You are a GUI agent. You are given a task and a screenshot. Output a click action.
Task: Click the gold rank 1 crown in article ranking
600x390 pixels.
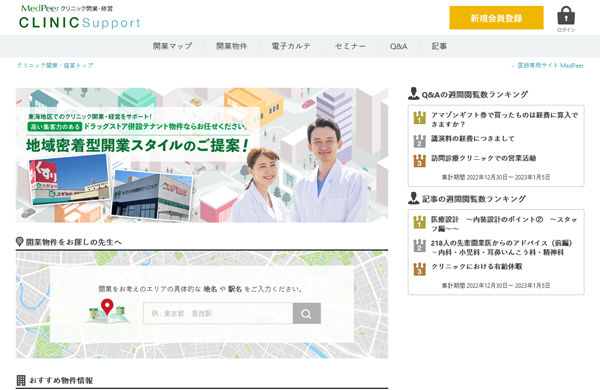pos(419,222)
